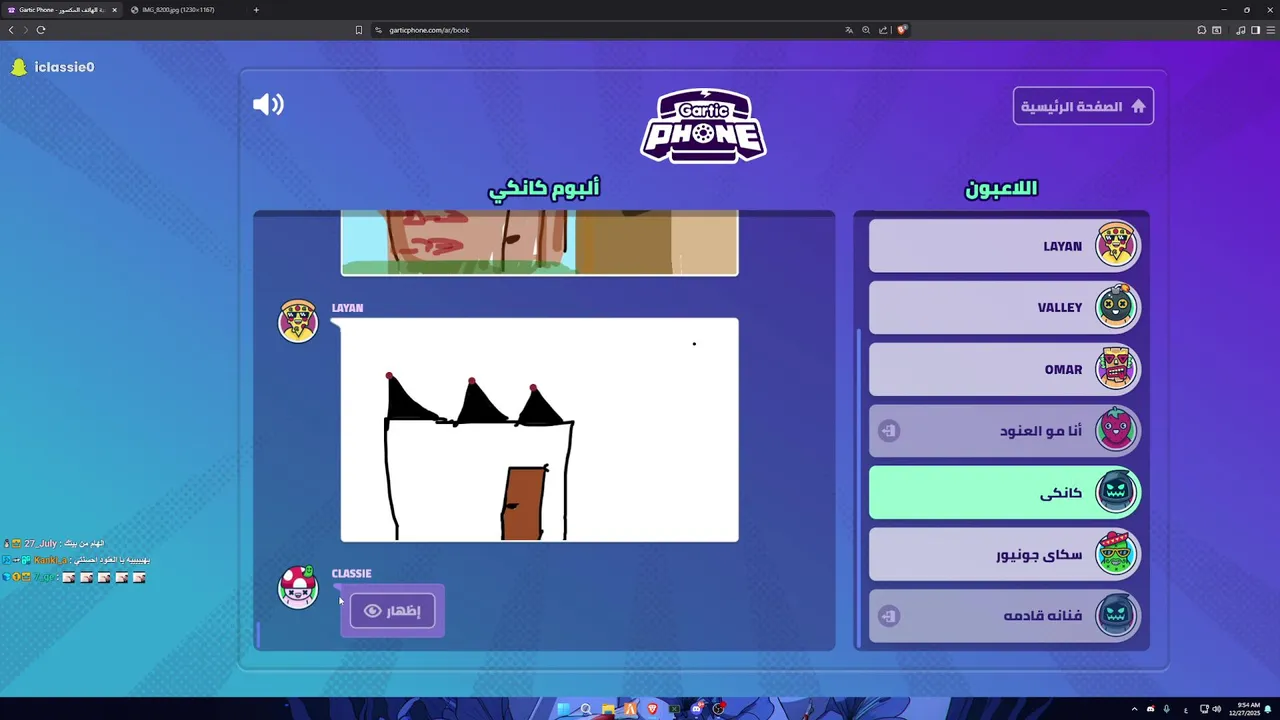Switch to the IMG_8200.jpg browser tab
This screenshot has width=1280, height=720.
[178, 10]
